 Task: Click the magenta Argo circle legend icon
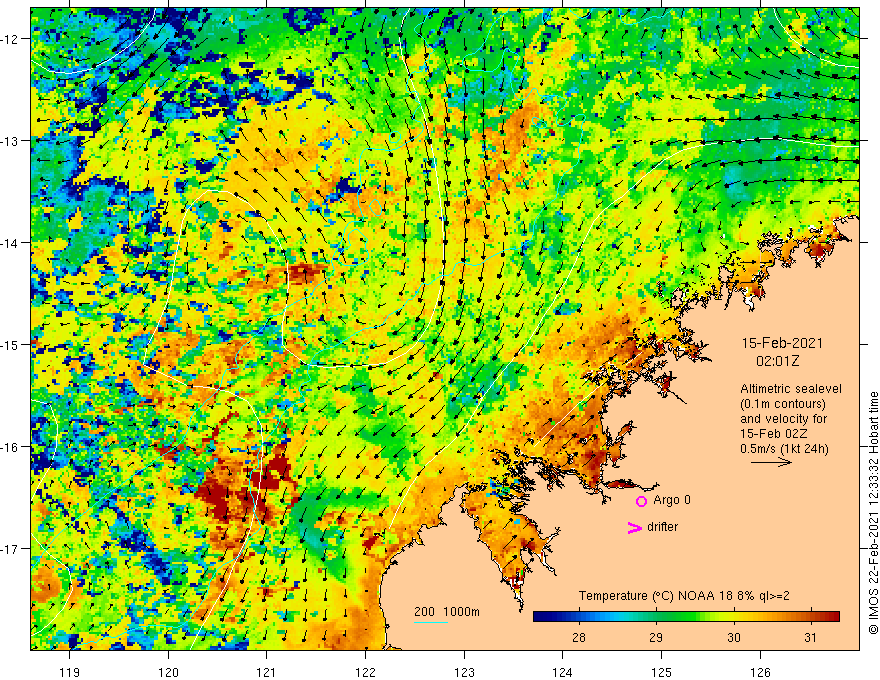coord(641,501)
